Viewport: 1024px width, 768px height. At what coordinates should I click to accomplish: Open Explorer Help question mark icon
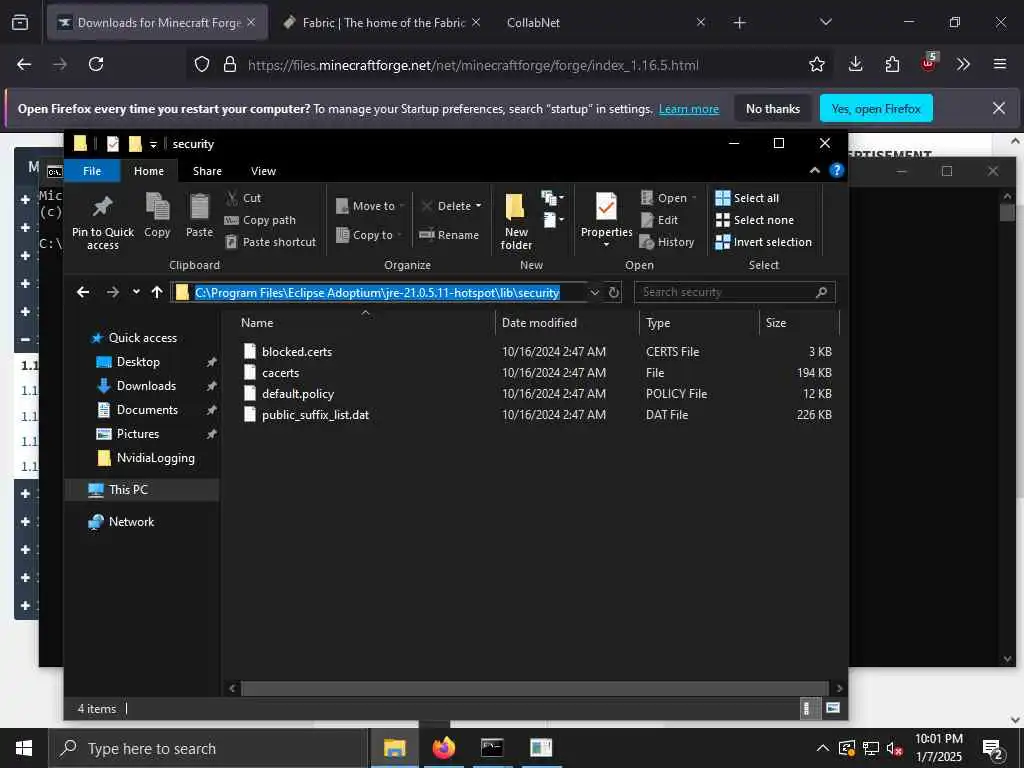click(837, 170)
